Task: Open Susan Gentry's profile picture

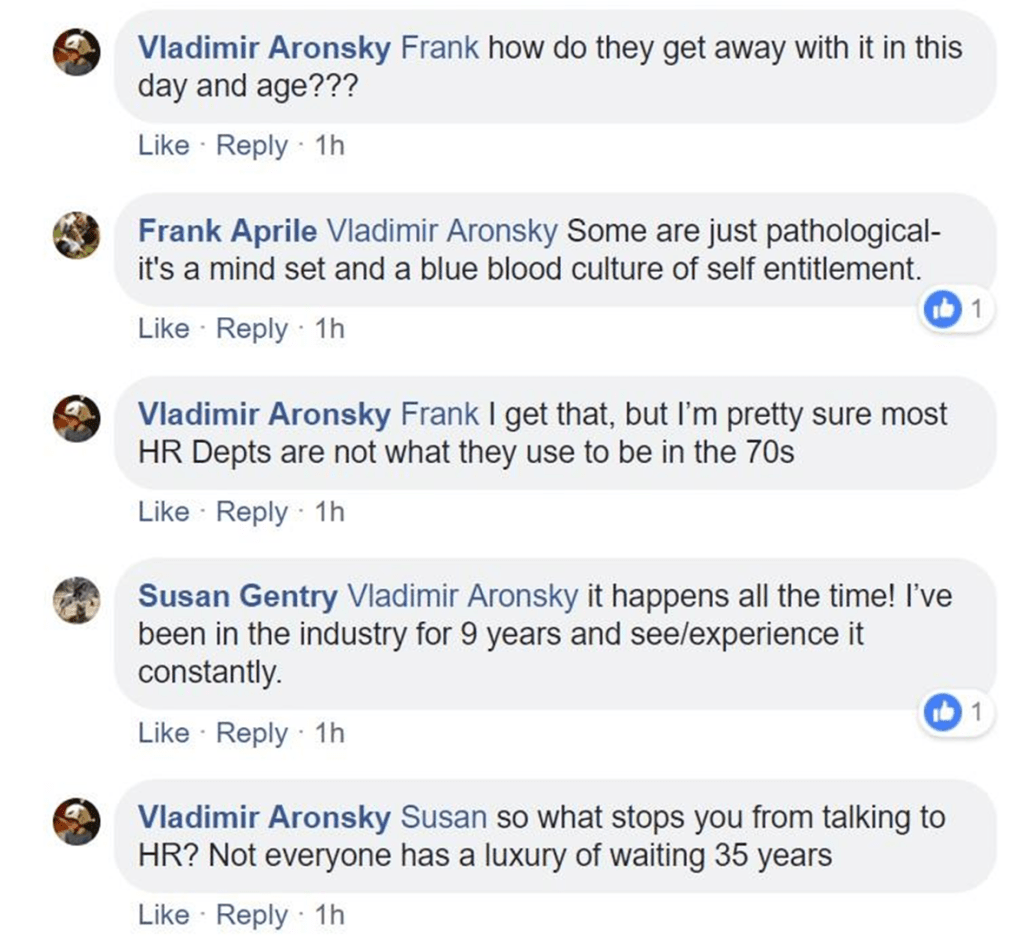Action: click(x=76, y=600)
